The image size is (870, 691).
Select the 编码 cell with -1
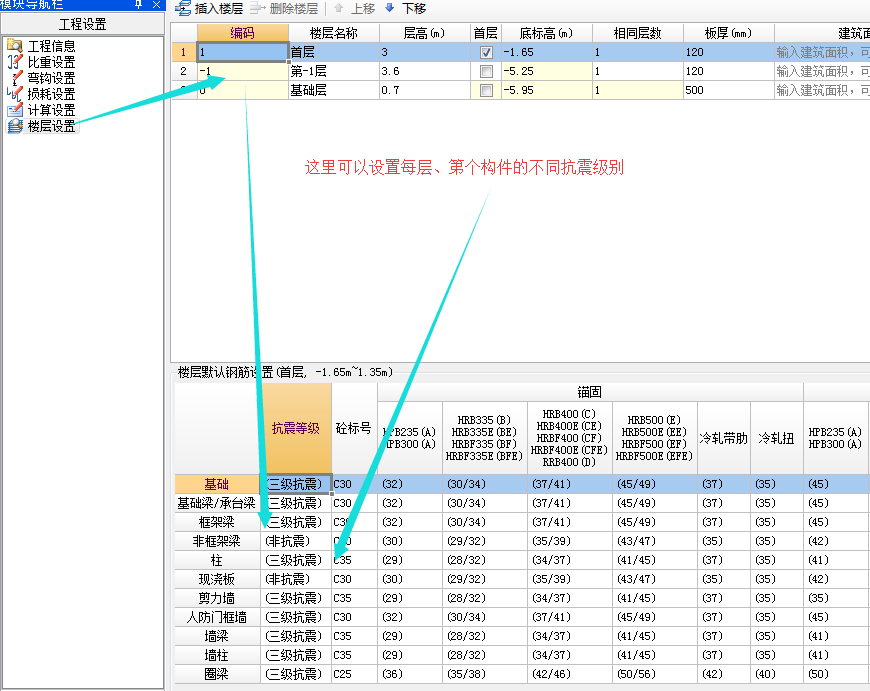242,71
